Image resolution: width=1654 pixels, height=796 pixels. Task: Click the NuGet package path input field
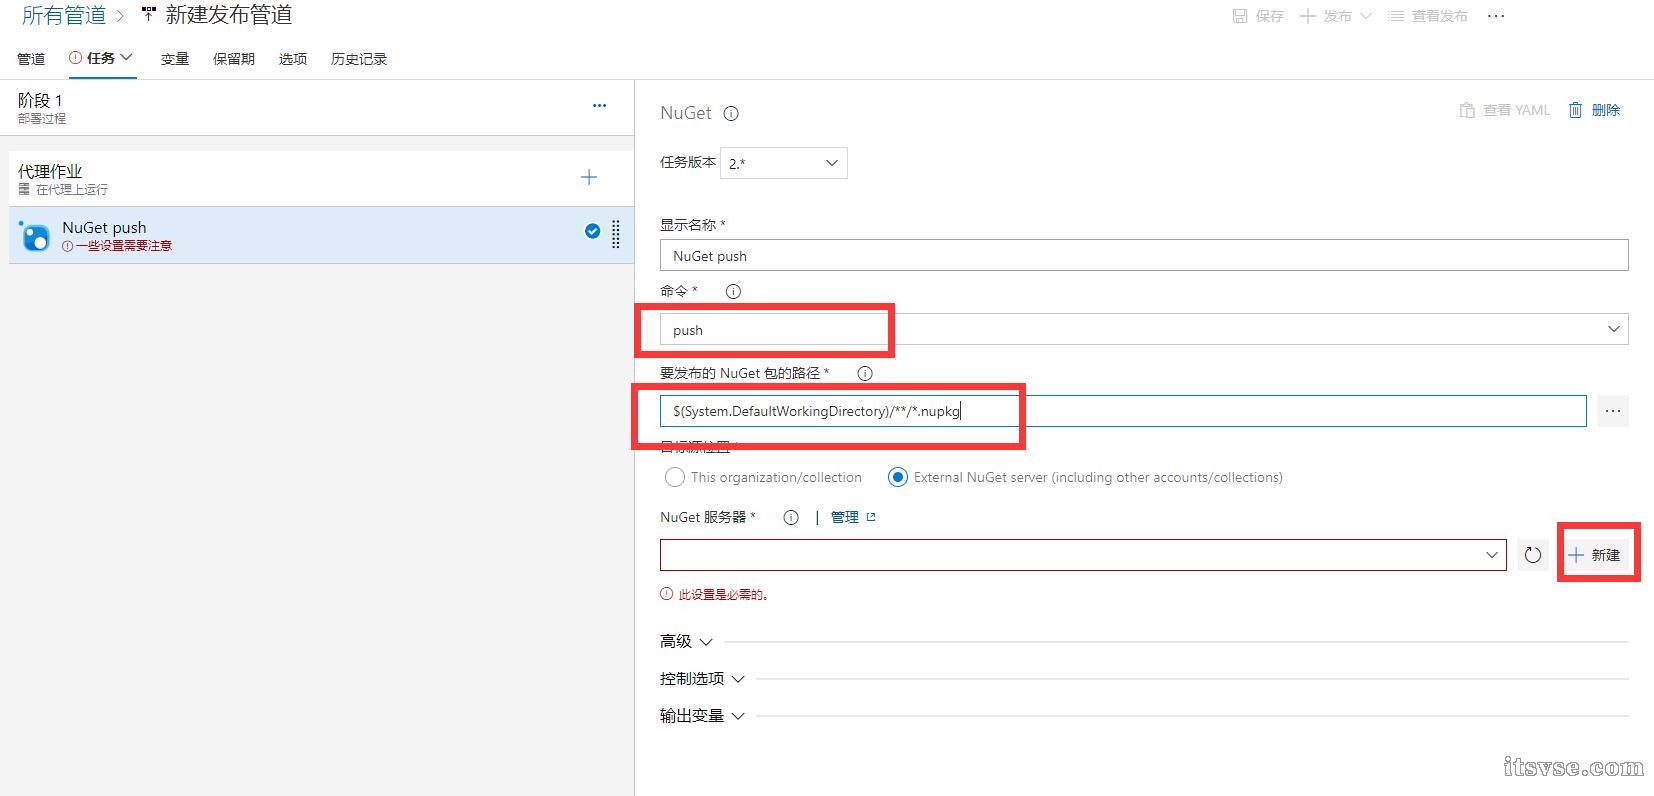(1123, 411)
